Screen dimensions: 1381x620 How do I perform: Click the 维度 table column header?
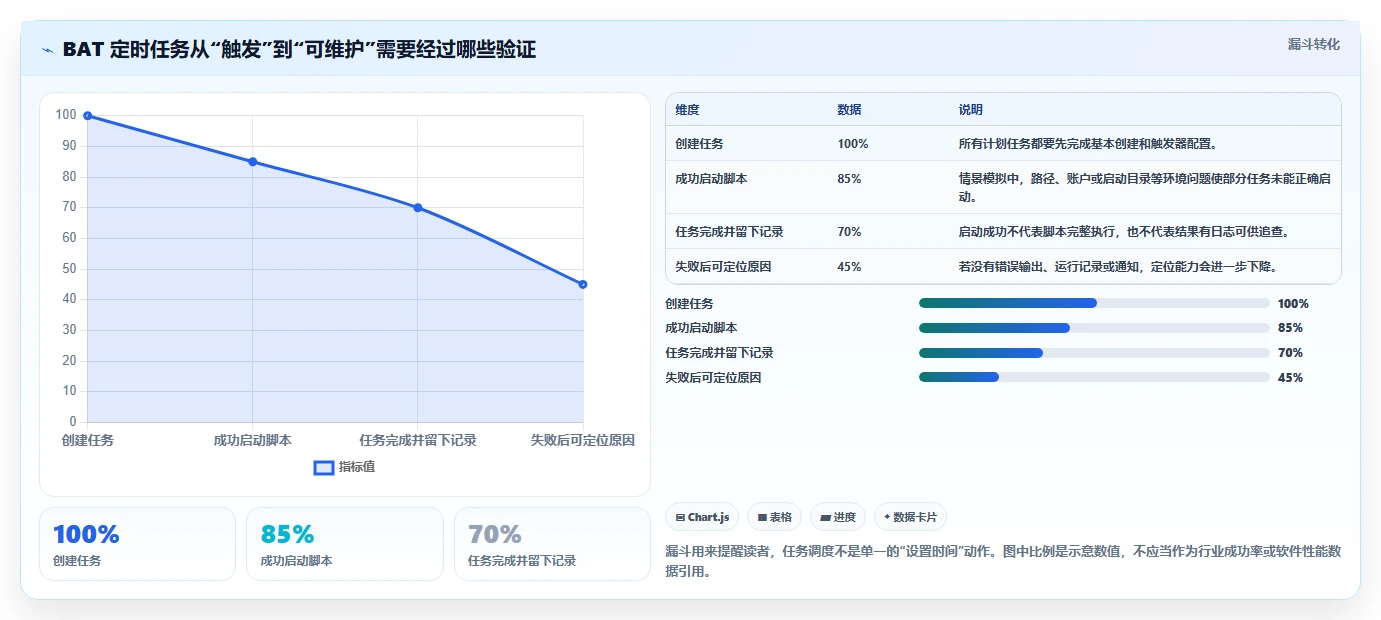pyautogui.click(x=687, y=110)
